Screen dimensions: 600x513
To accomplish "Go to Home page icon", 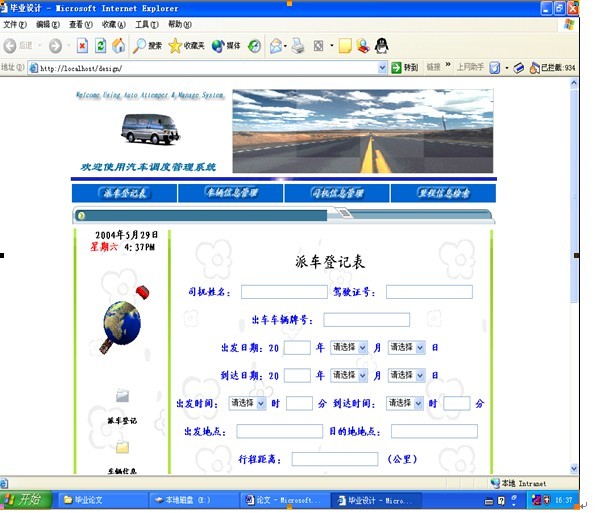I will pyautogui.click(x=118, y=46).
